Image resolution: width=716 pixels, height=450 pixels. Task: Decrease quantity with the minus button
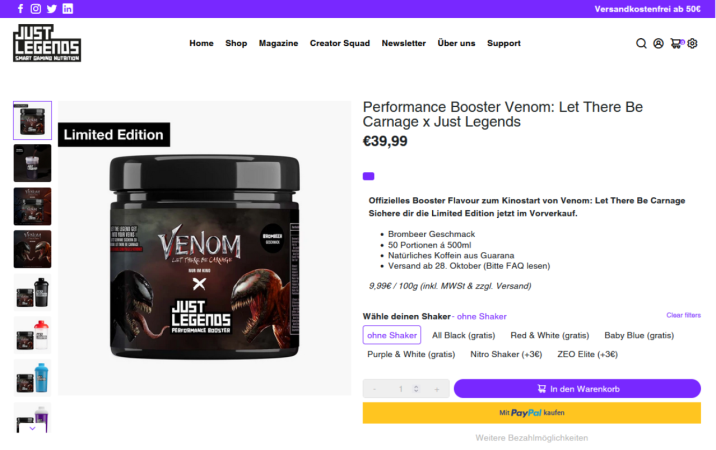pyautogui.click(x=374, y=389)
